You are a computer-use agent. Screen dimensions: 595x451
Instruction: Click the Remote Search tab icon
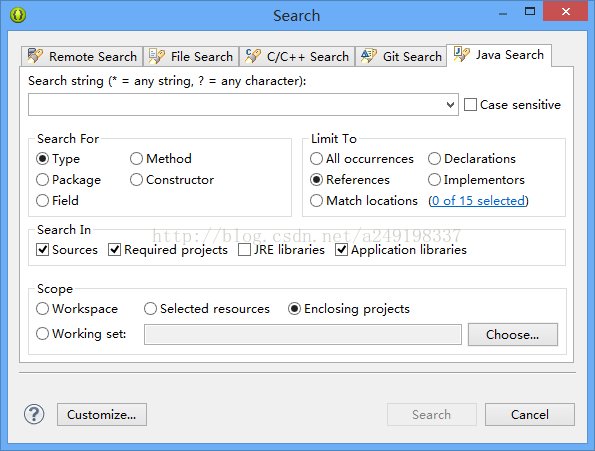(35, 56)
